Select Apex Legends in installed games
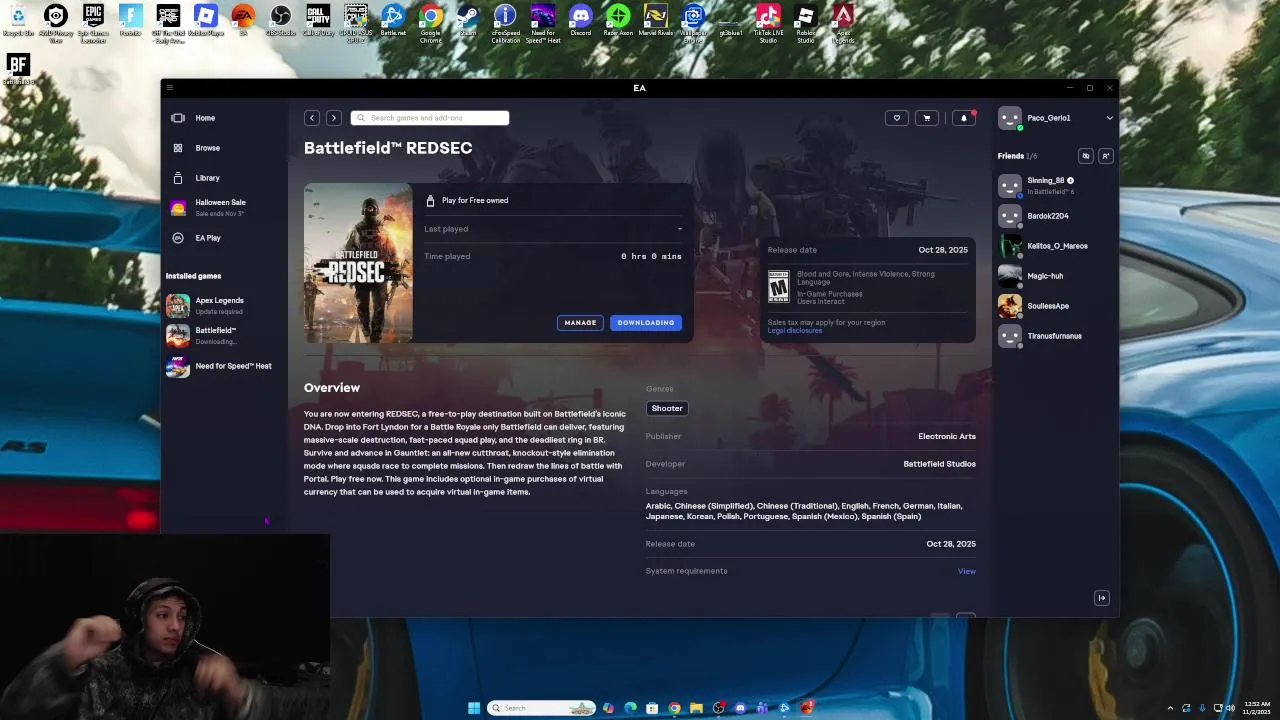The width and height of the screenshot is (1280, 720). coord(220,305)
